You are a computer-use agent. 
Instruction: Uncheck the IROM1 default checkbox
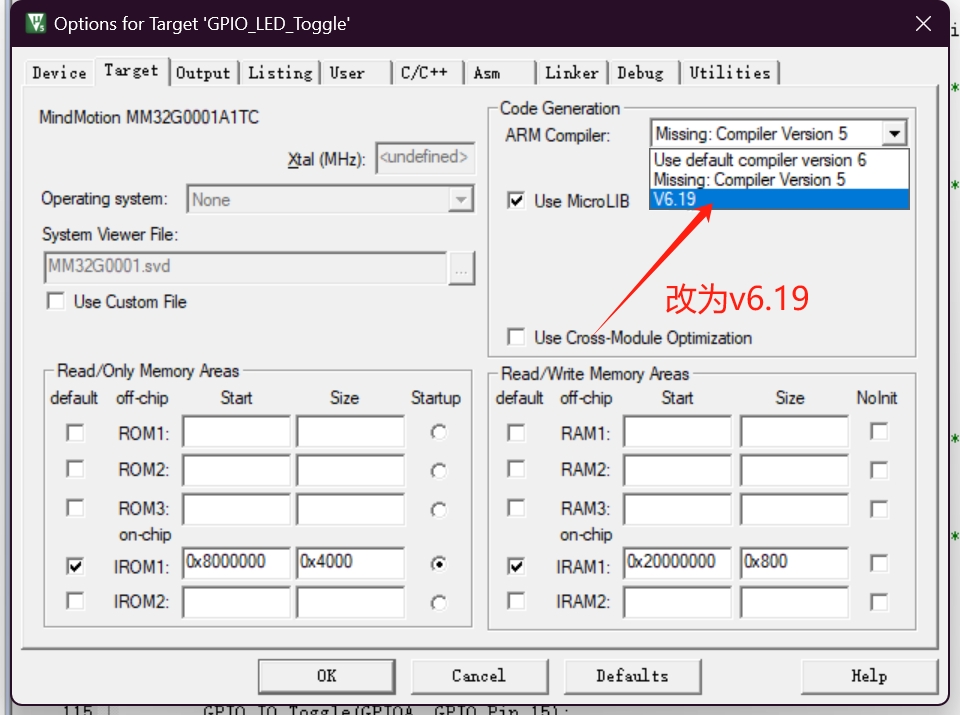pyautogui.click(x=75, y=566)
